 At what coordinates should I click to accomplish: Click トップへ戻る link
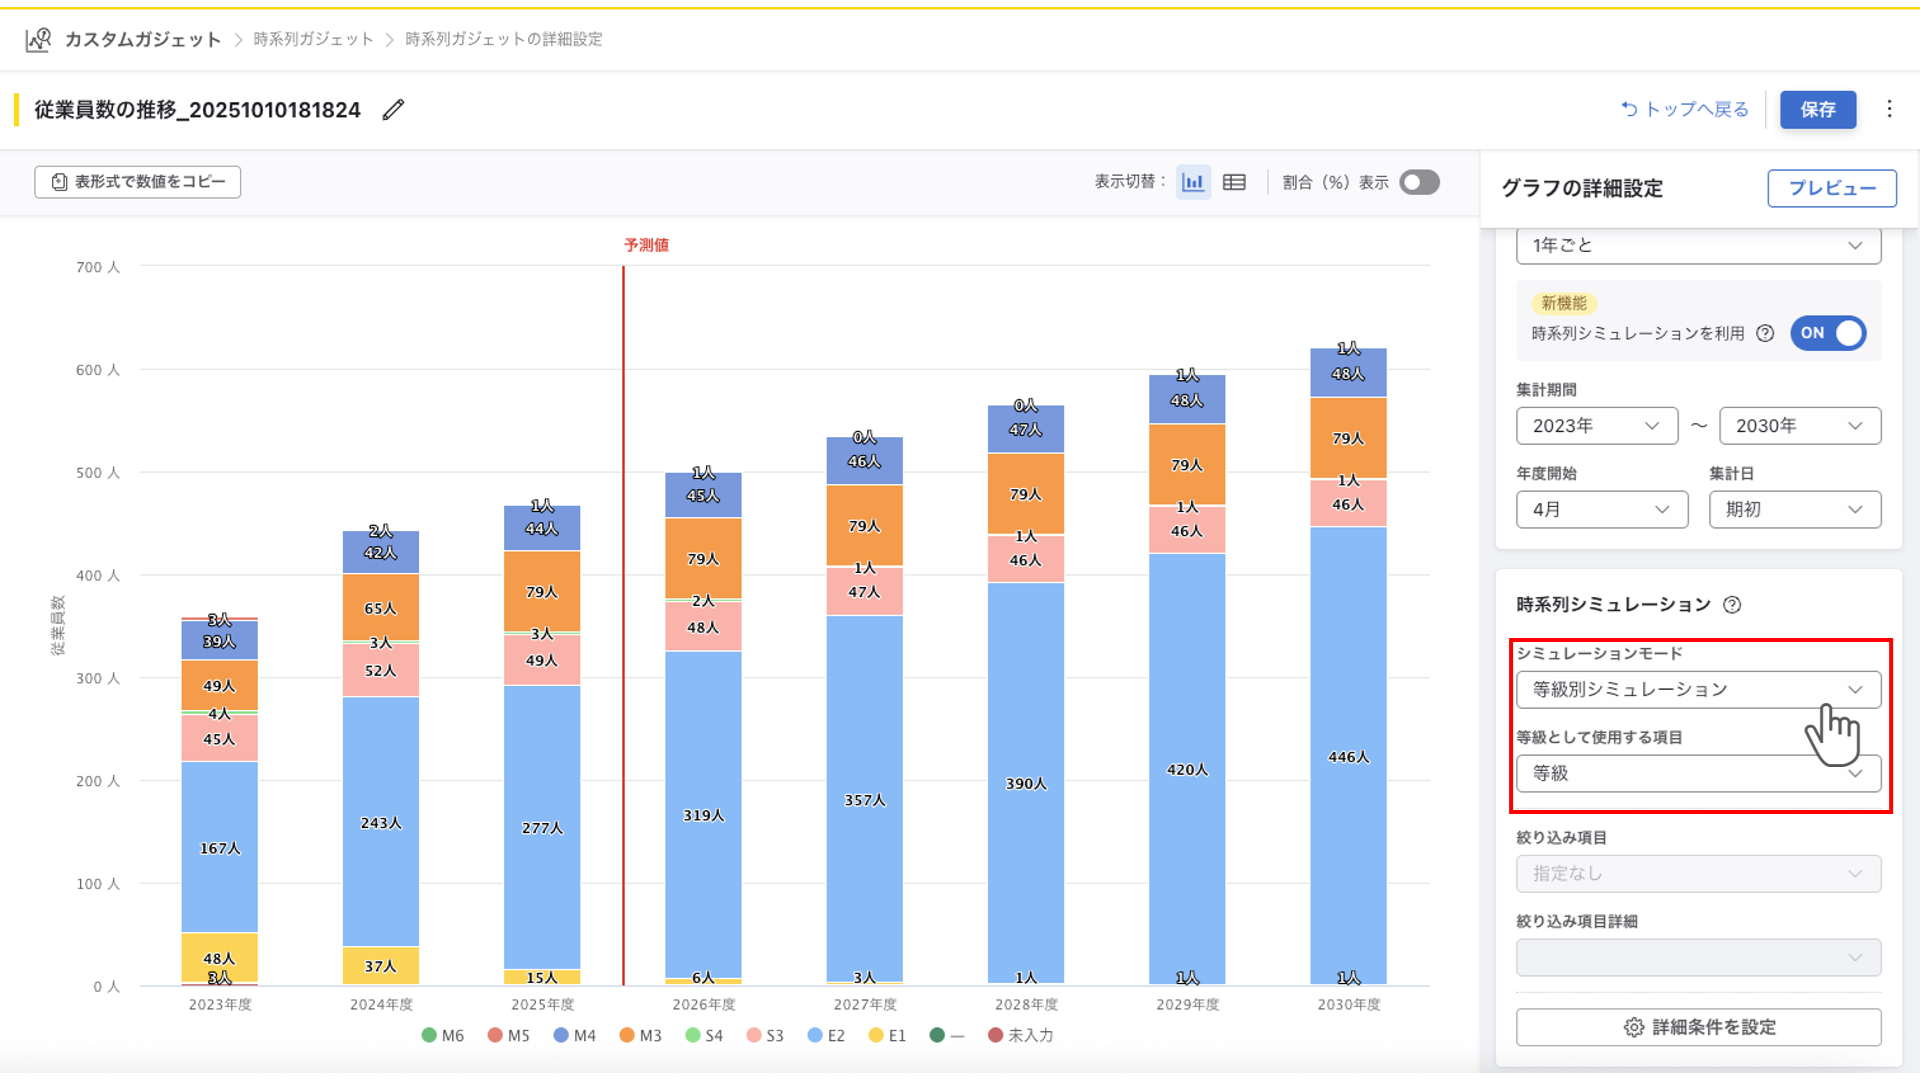click(x=1685, y=109)
